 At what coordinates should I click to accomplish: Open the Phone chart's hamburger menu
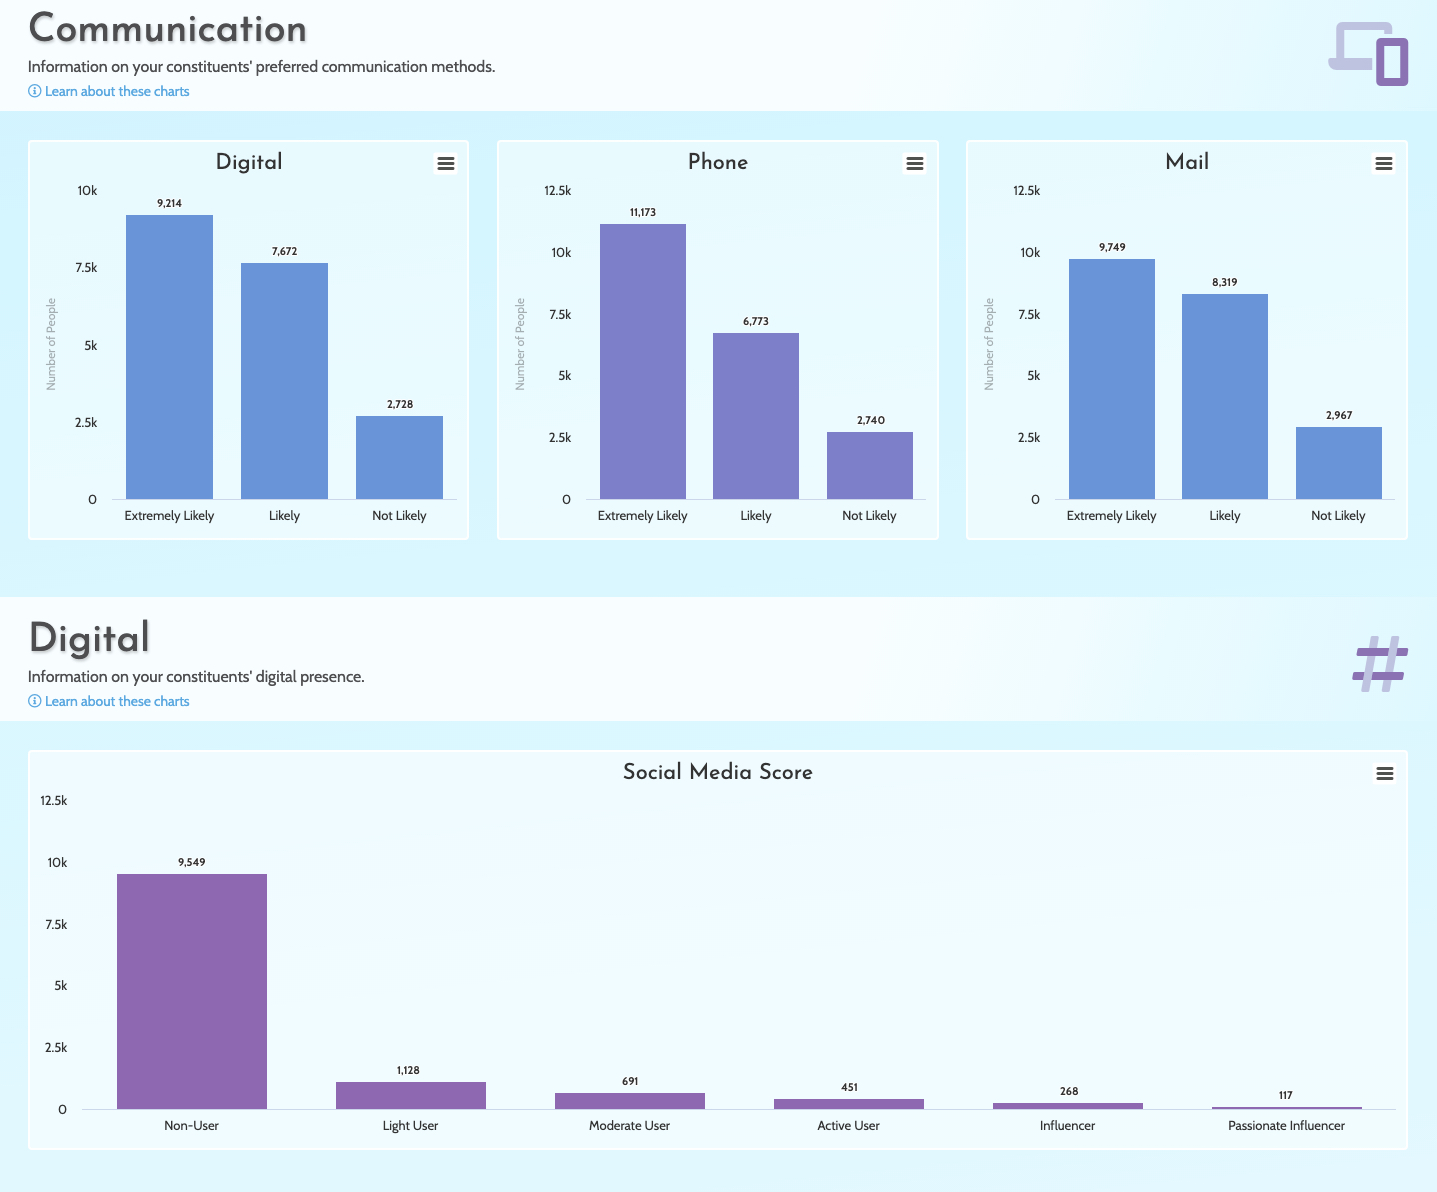(915, 162)
